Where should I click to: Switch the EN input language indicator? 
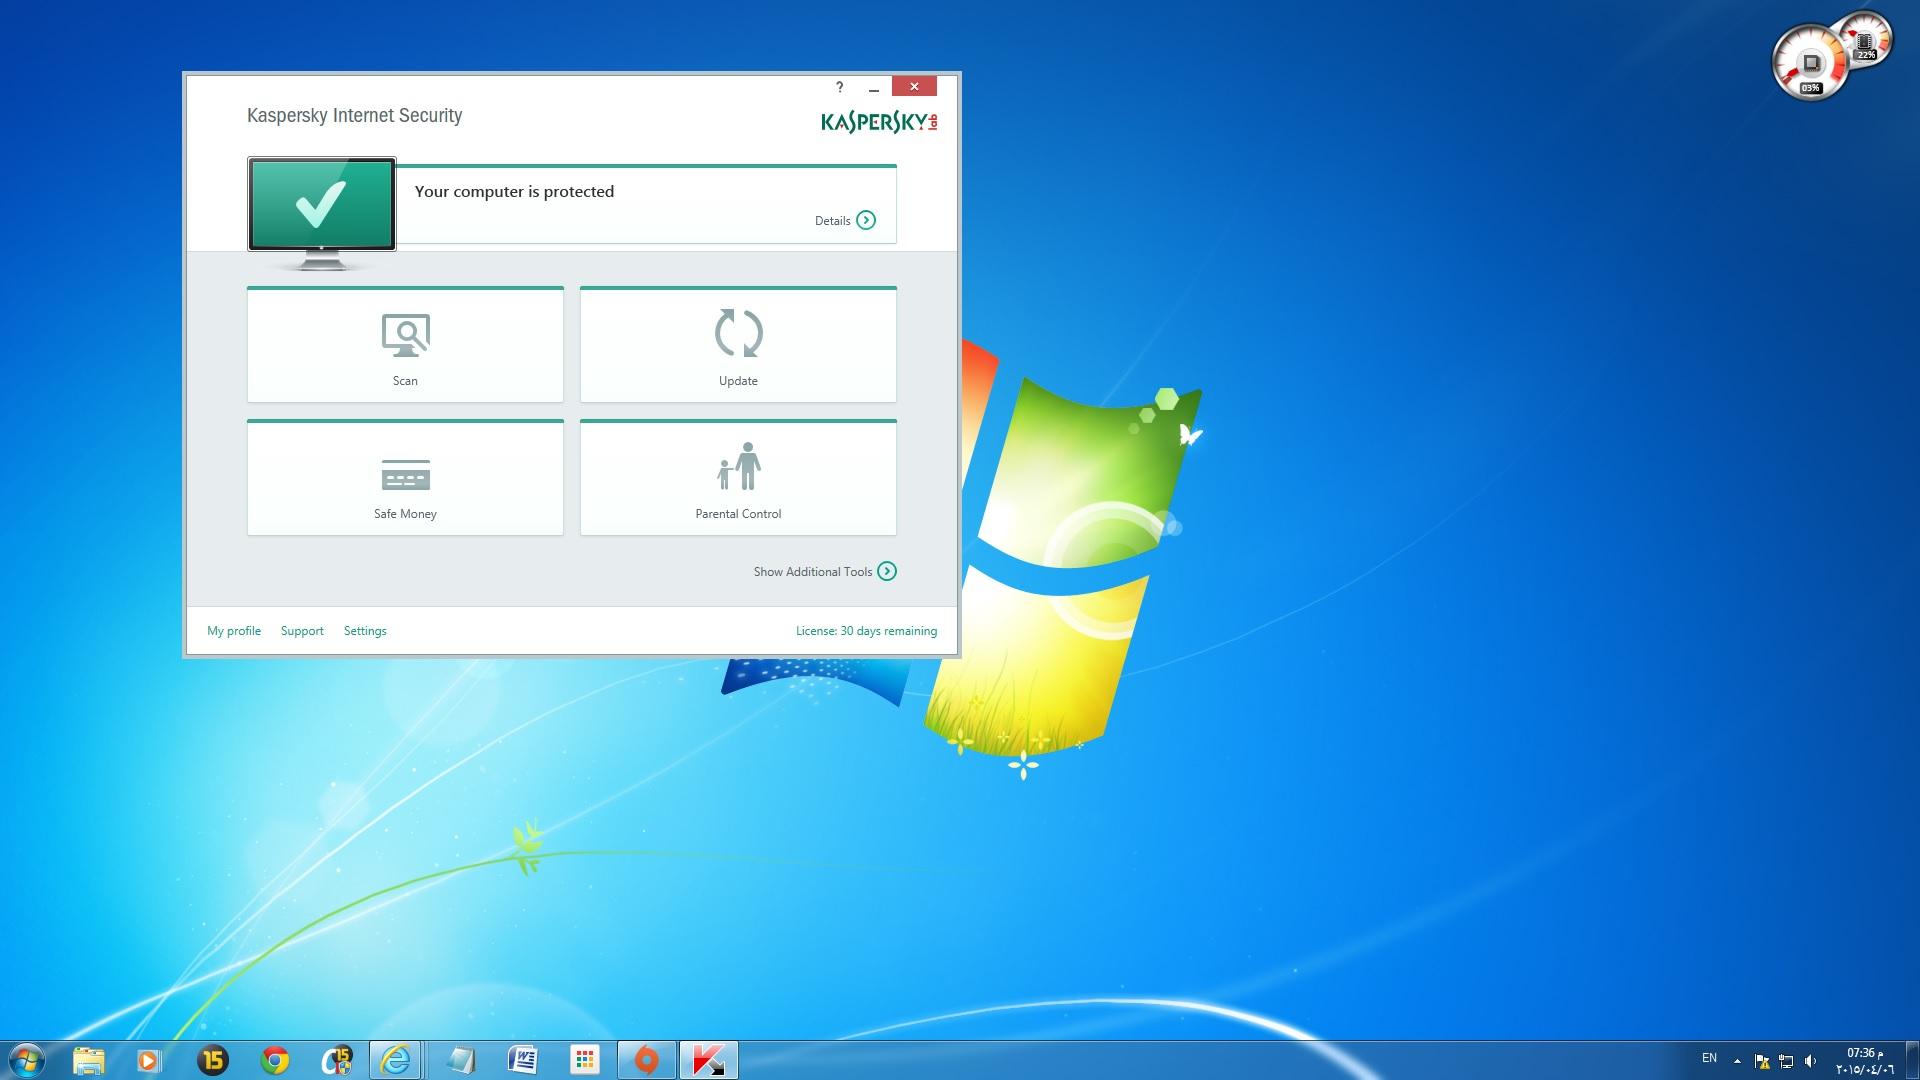click(x=1709, y=1058)
